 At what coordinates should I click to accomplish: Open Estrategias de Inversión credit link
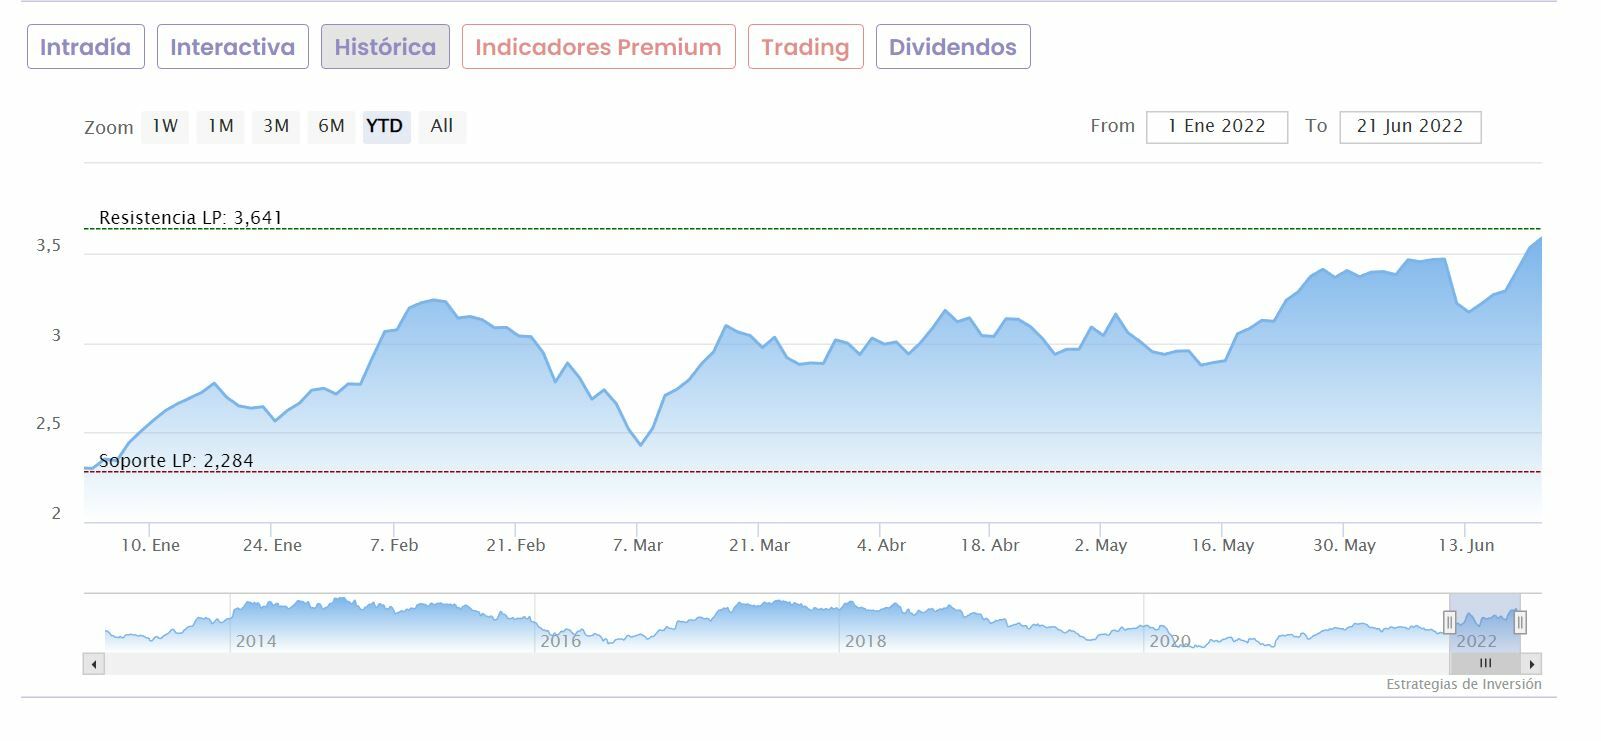(1463, 685)
